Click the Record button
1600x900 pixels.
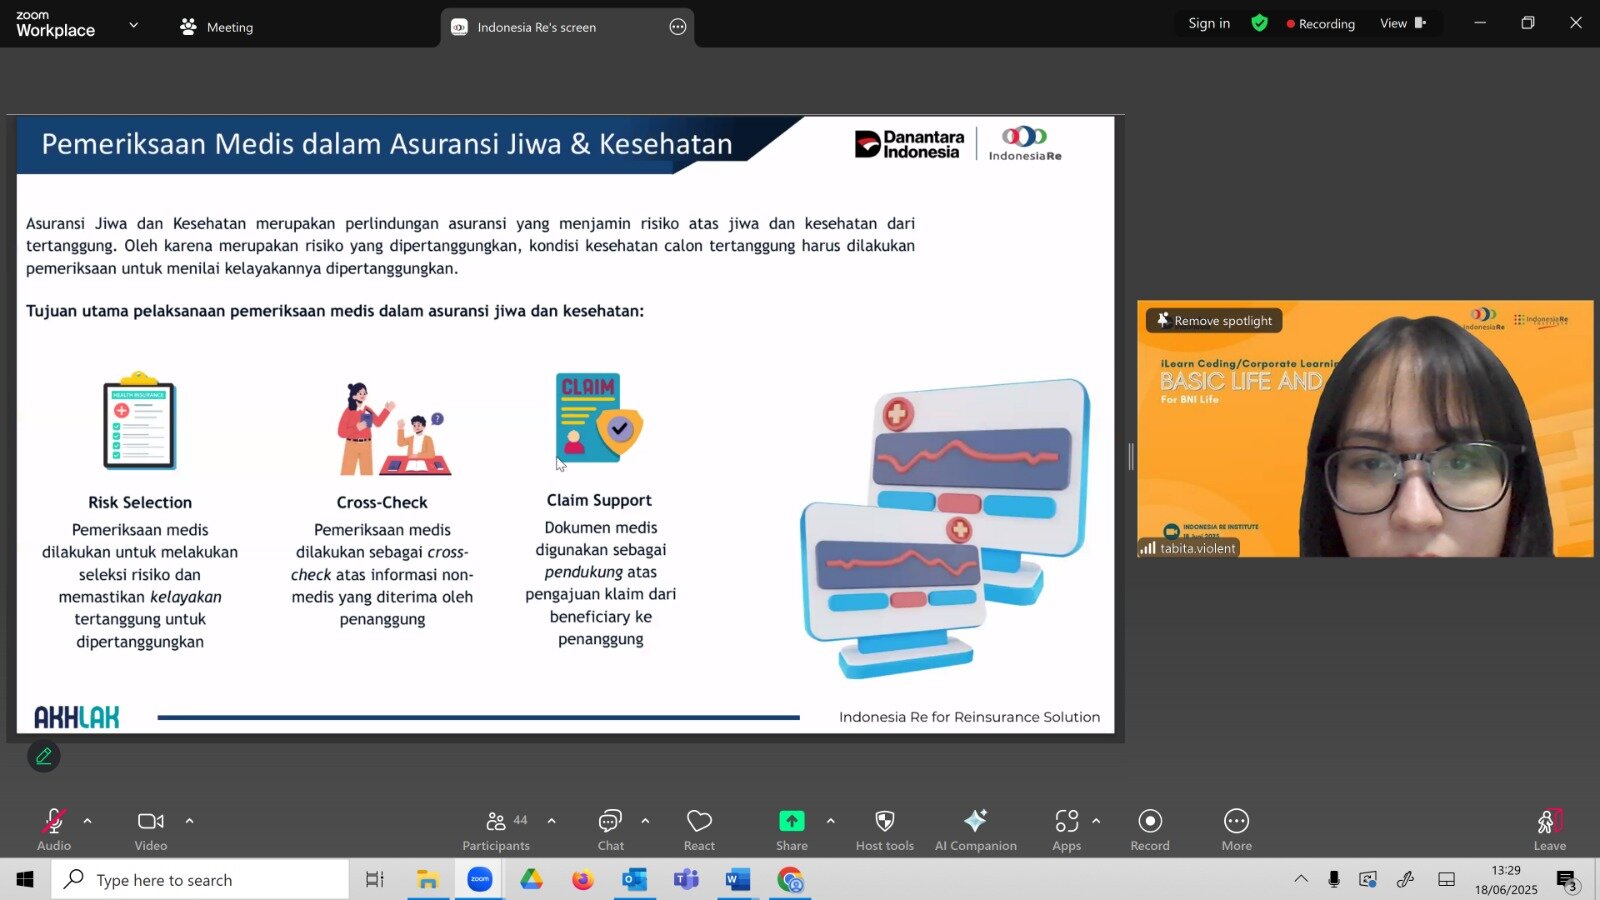(1150, 830)
